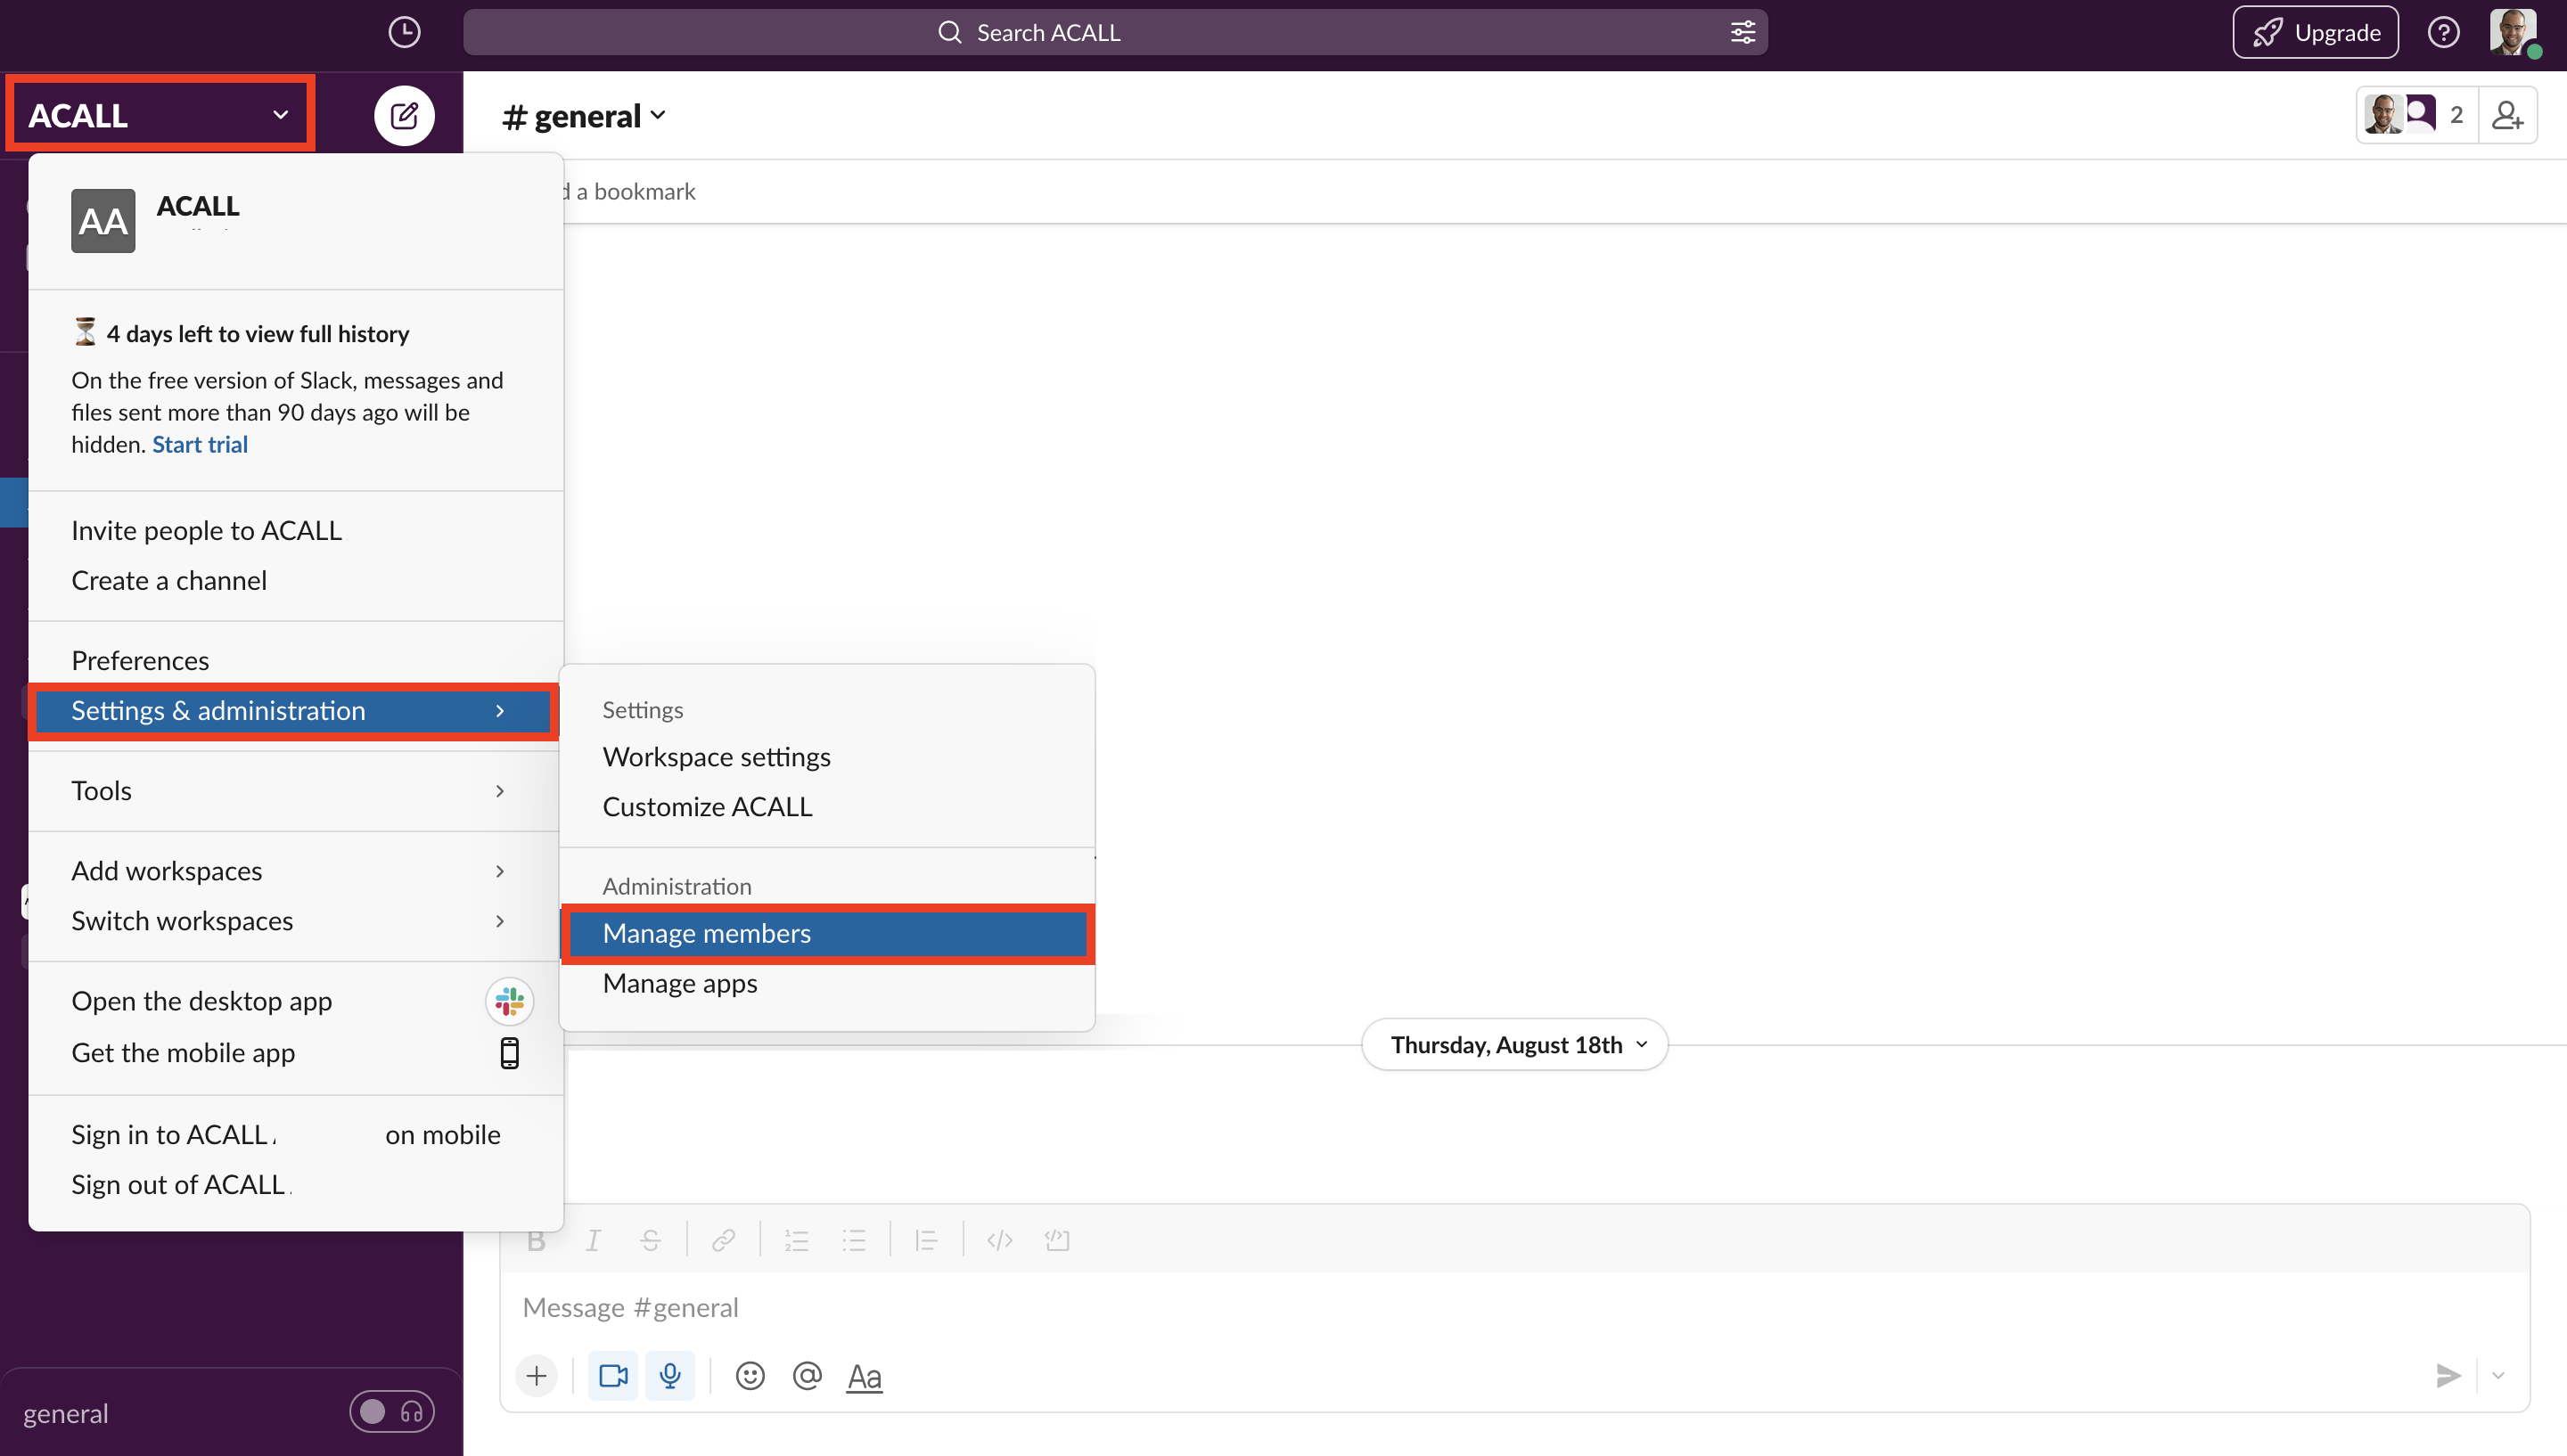
Task: Click the Upgrade button
Action: [x=2315, y=32]
